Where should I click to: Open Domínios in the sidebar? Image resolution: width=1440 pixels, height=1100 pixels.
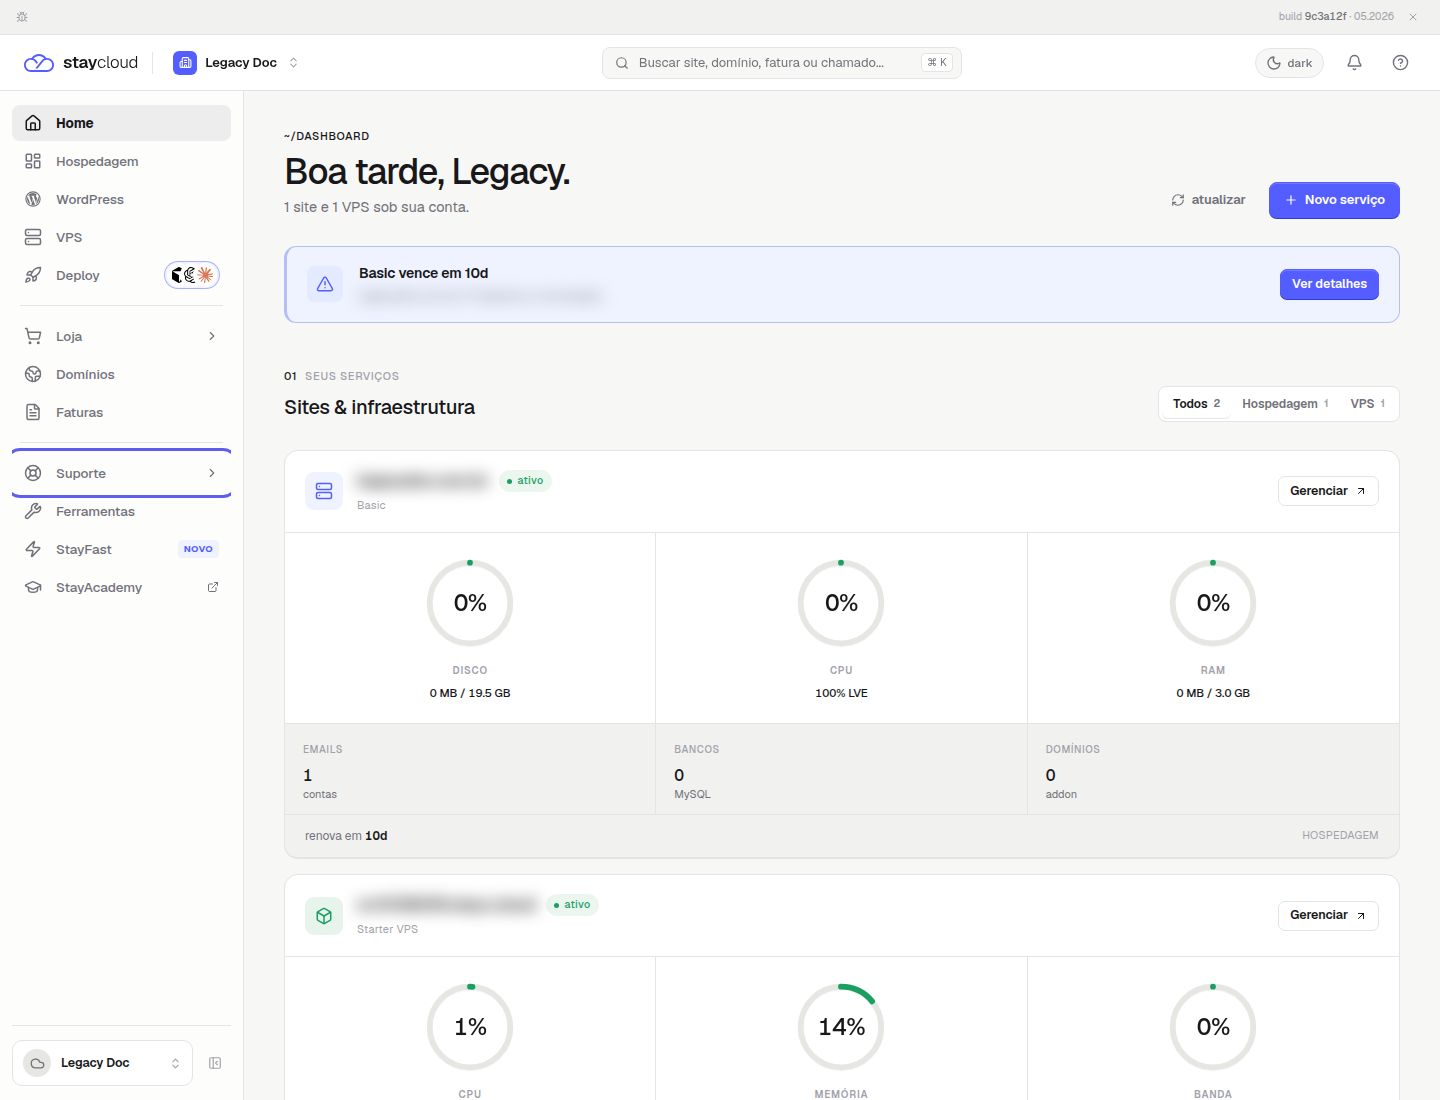pyautogui.click(x=121, y=374)
